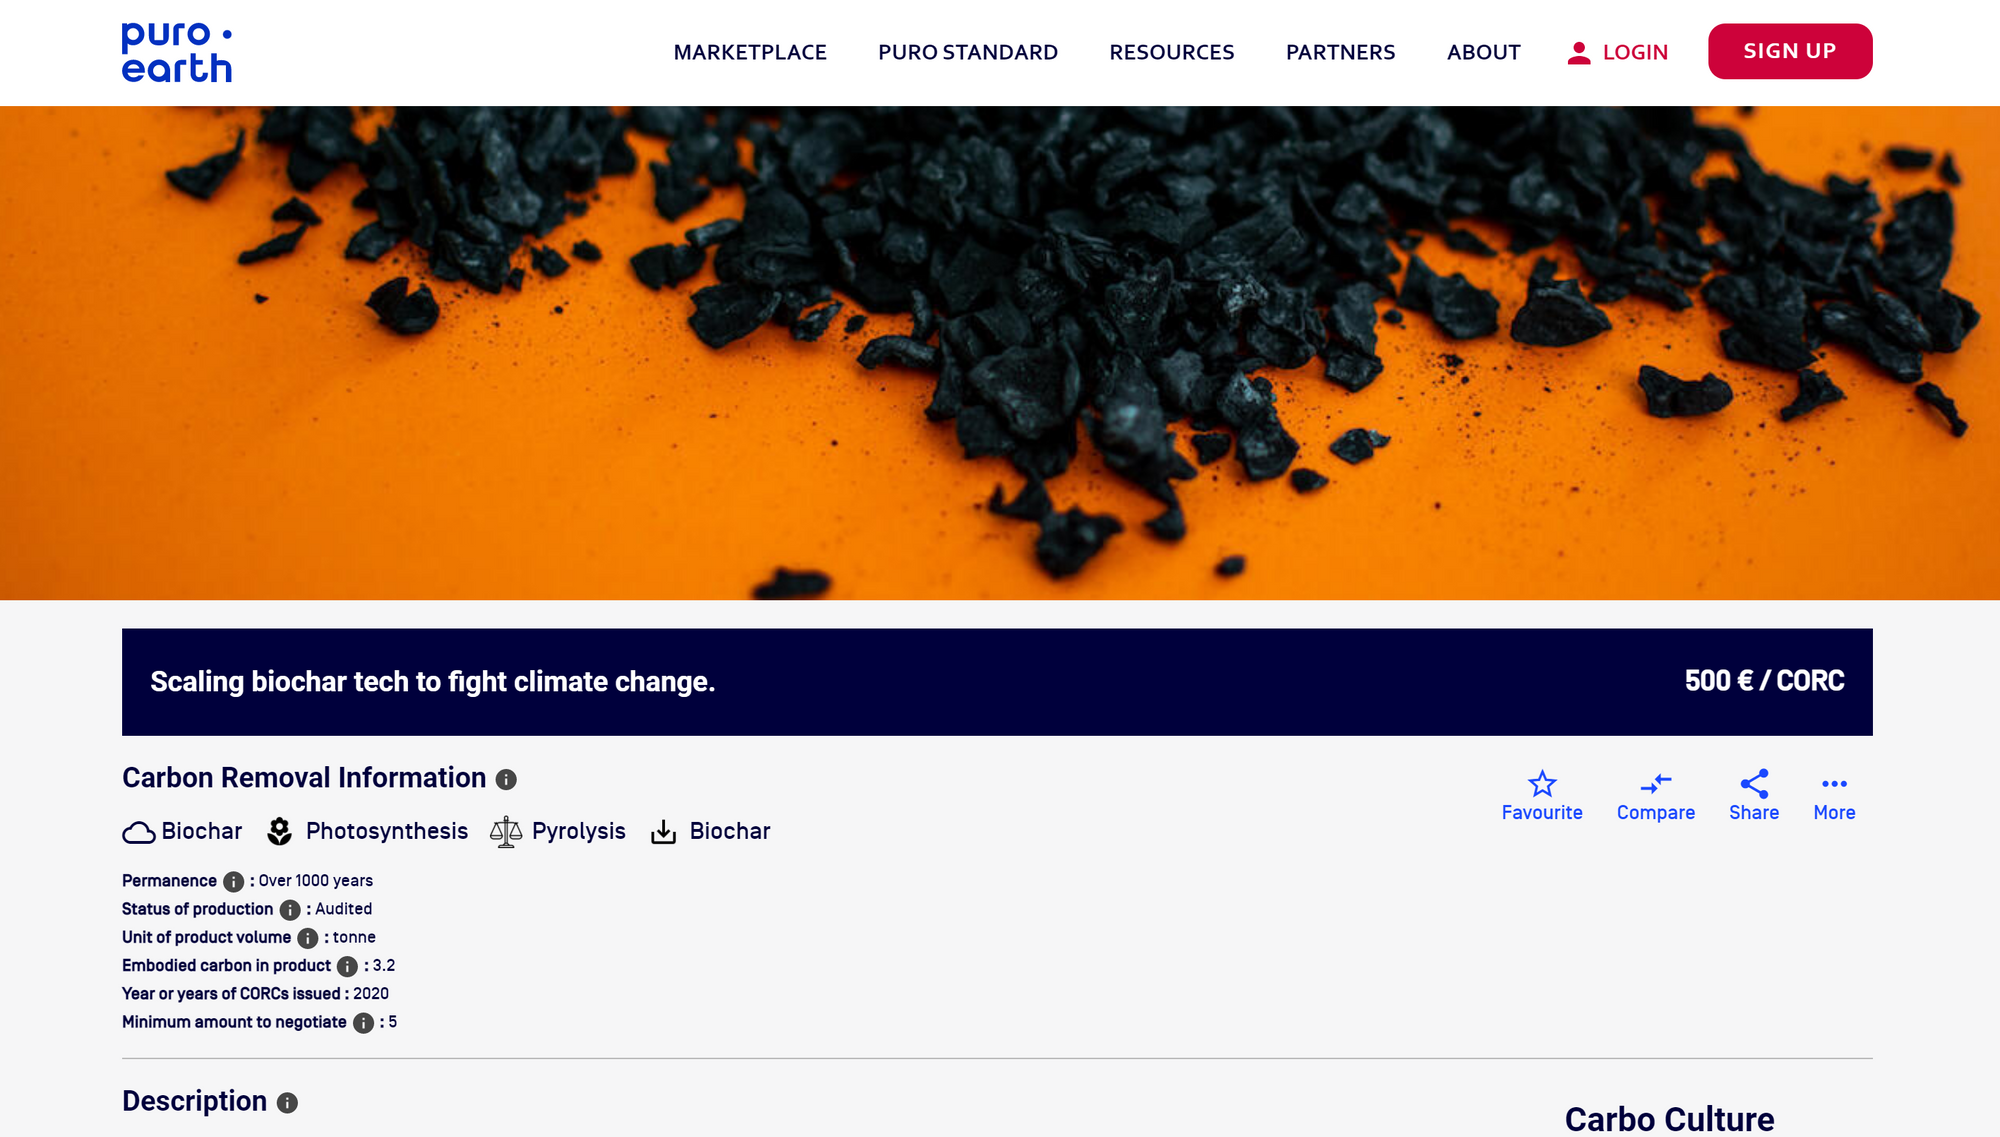Screen dimensions: 2000x1137
Task: Click the Compare arrows icon
Action: coord(1655,784)
